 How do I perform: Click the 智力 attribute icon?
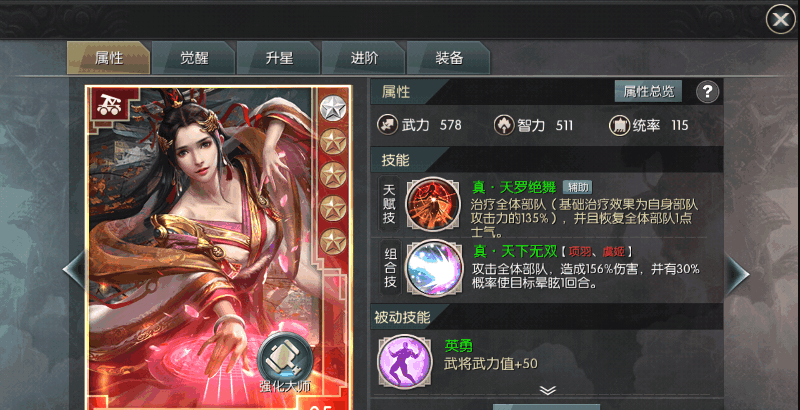coord(504,125)
